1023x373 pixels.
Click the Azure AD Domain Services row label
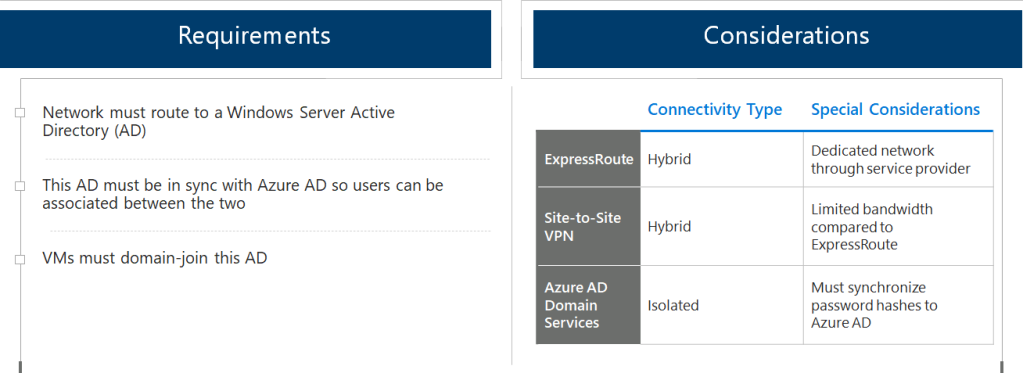point(588,305)
